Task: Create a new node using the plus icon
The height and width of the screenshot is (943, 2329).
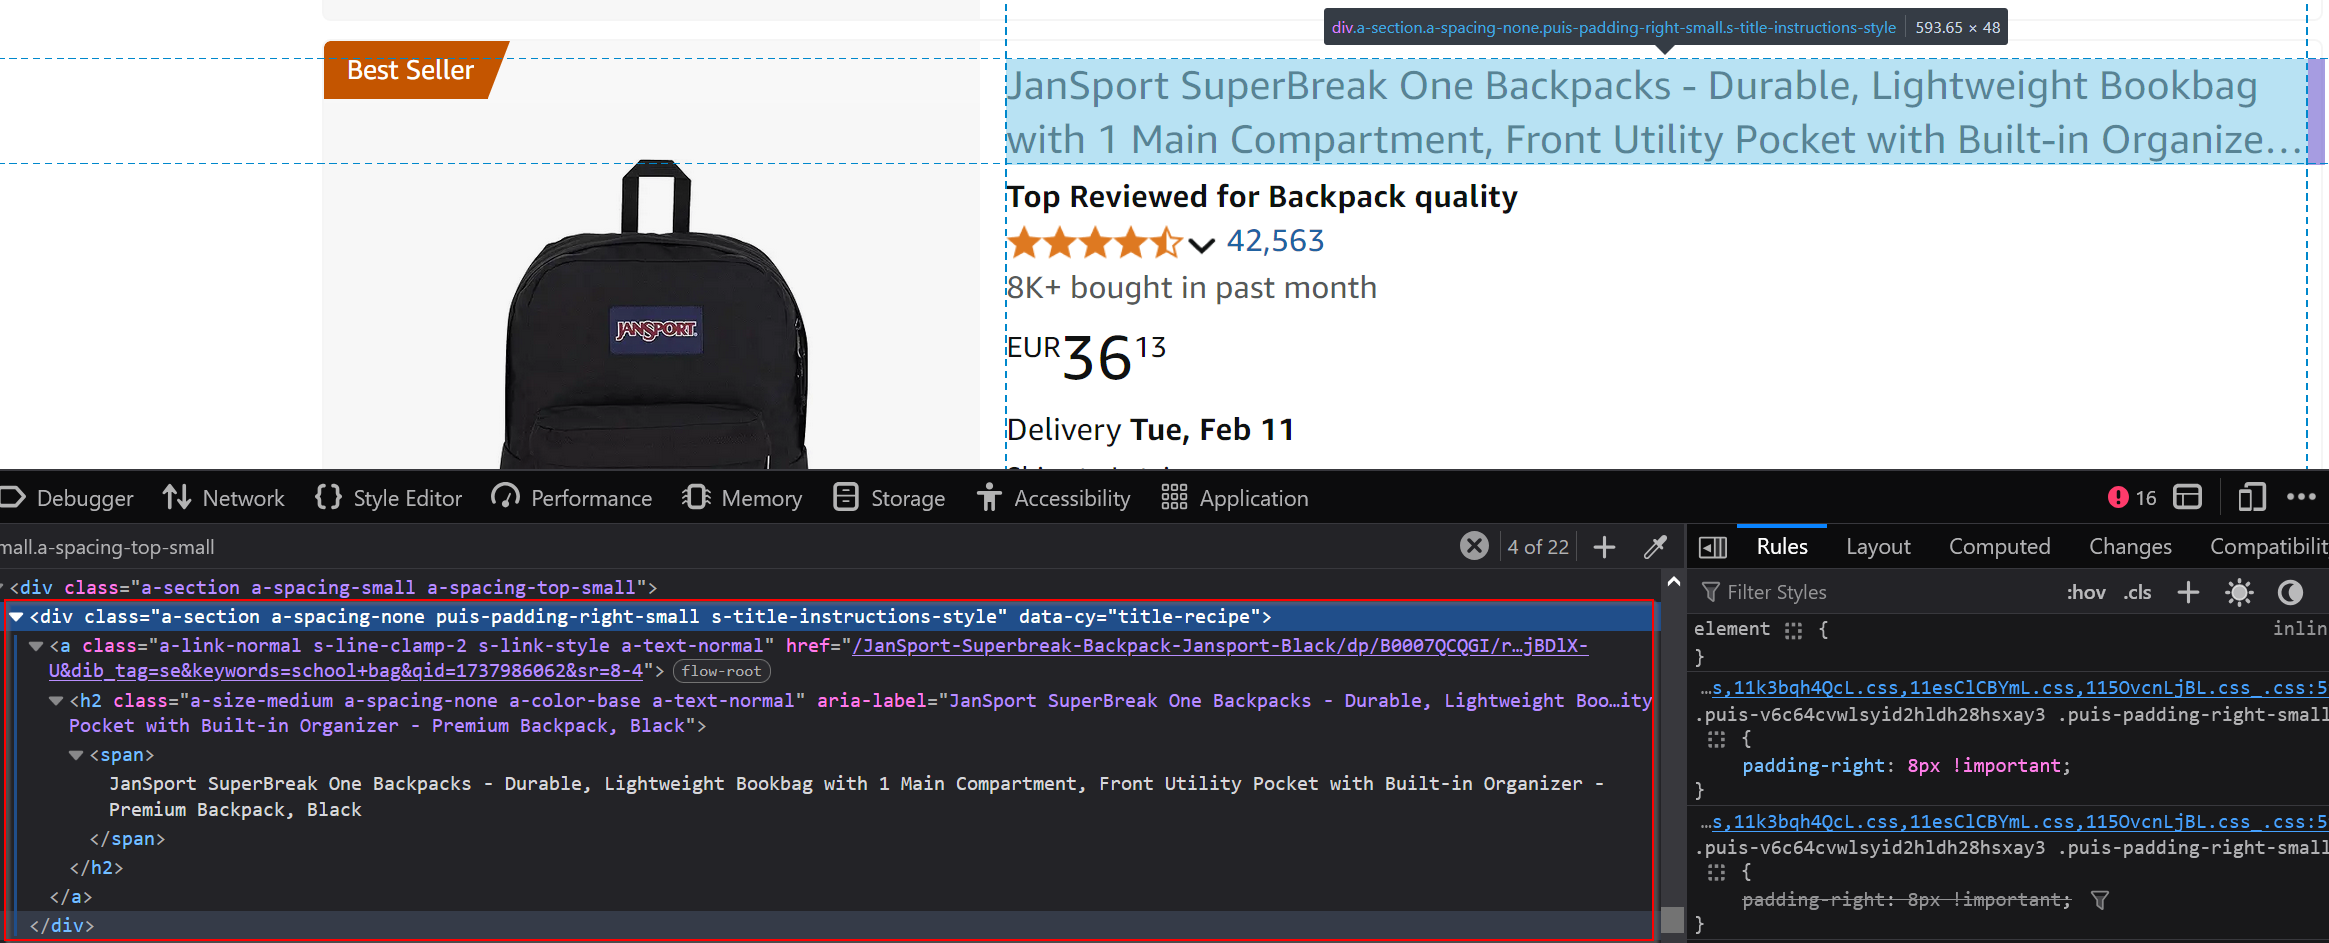Action: (x=1603, y=546)
